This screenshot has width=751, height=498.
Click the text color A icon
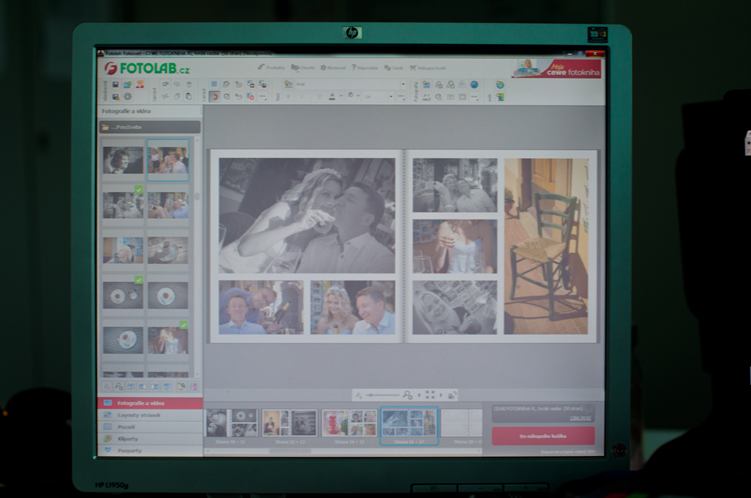[x=332, y=97]
